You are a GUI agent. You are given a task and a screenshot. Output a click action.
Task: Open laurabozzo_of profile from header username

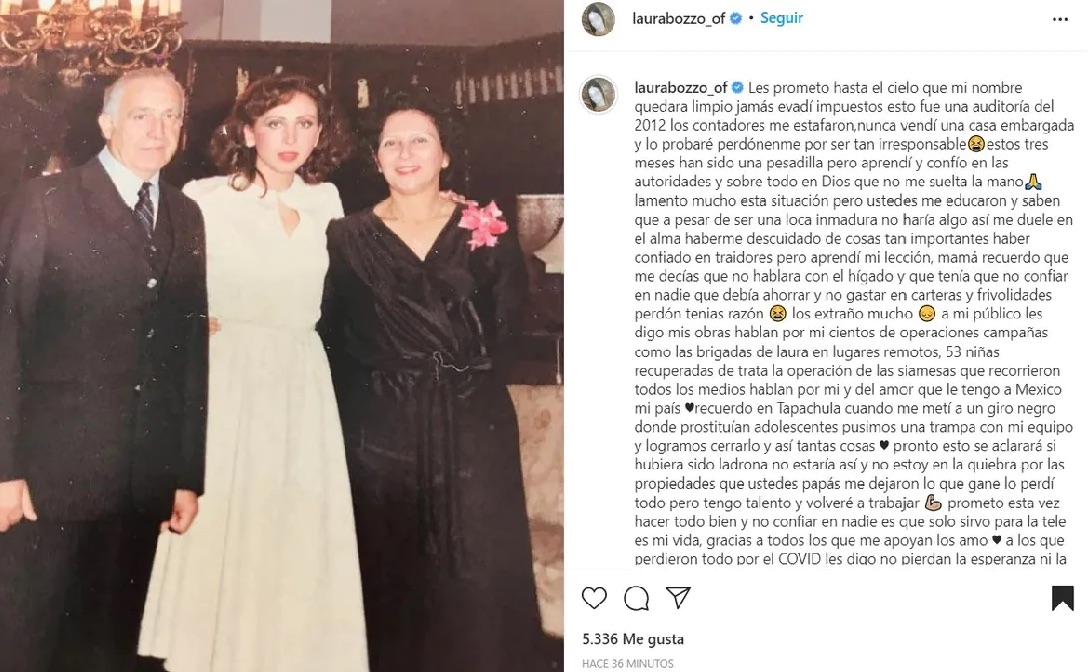[x=678, y=19]
